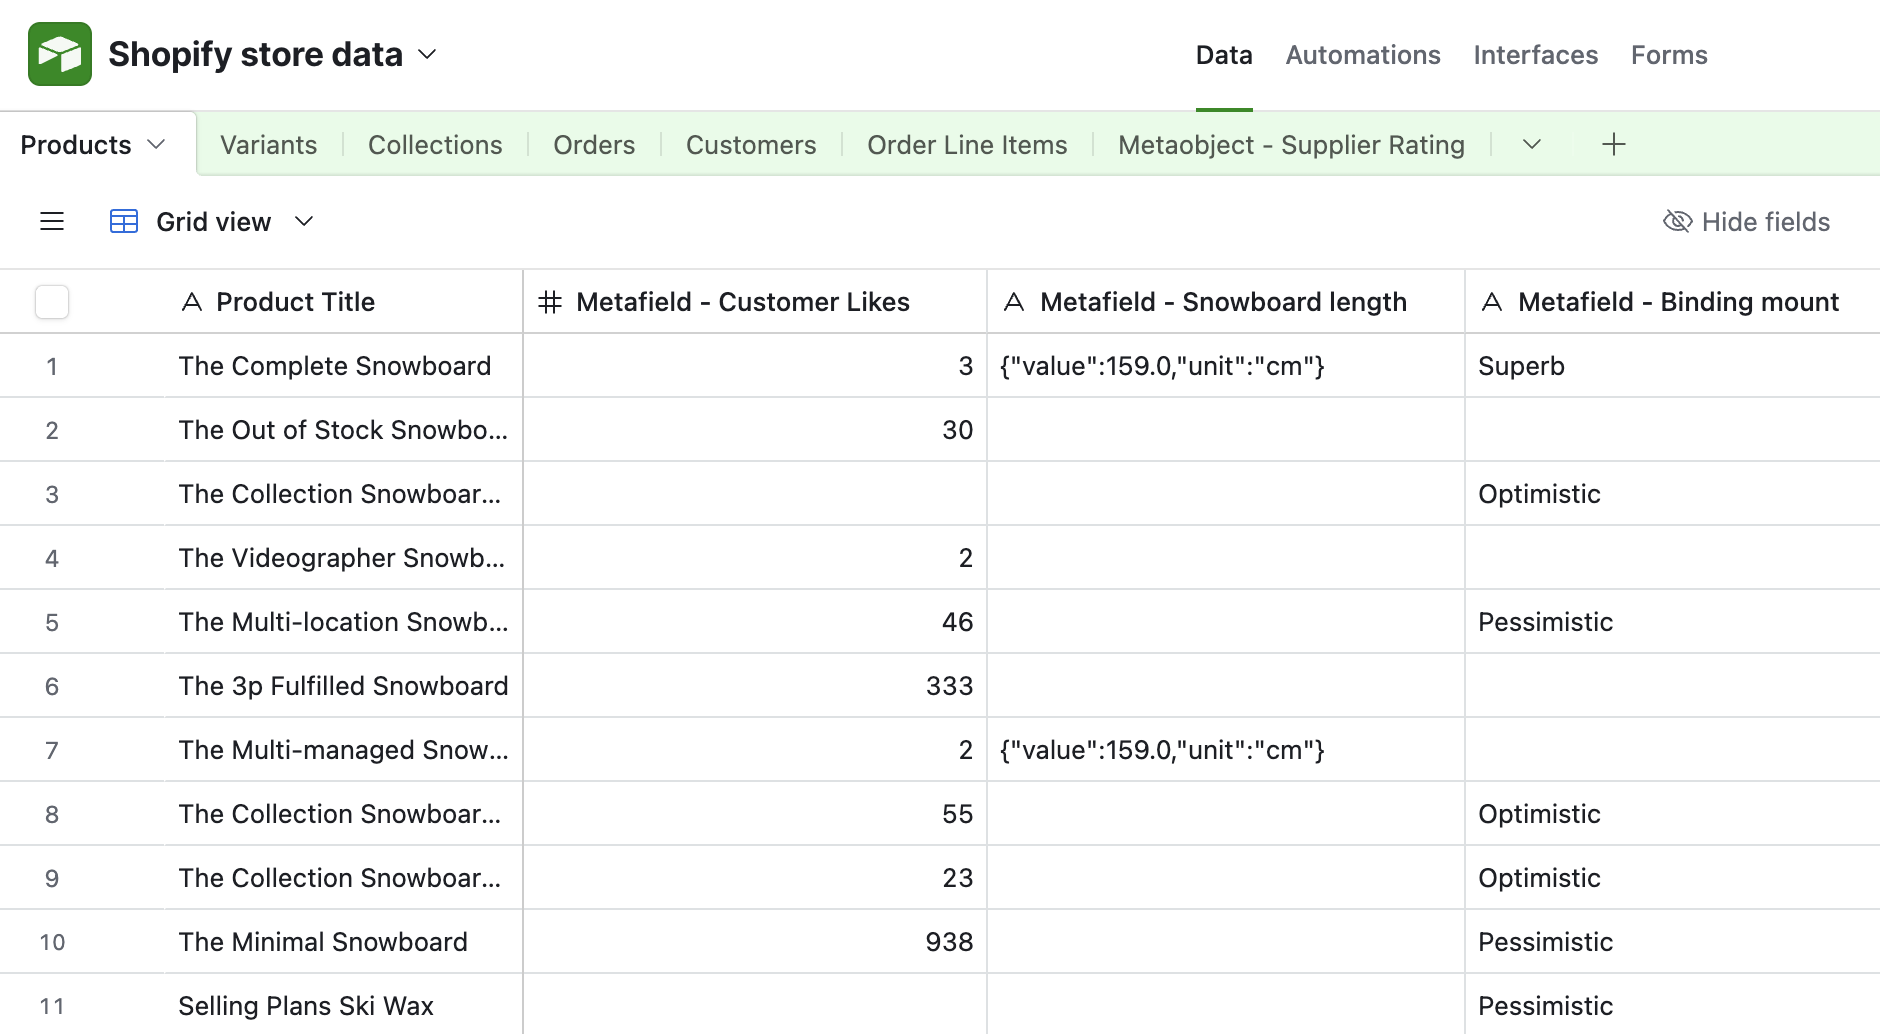Image resolution: width=1880 pixels, height=1034 pixels.
Task: Click the Customer Likes cell showing 938
Action: click(755, 942)
